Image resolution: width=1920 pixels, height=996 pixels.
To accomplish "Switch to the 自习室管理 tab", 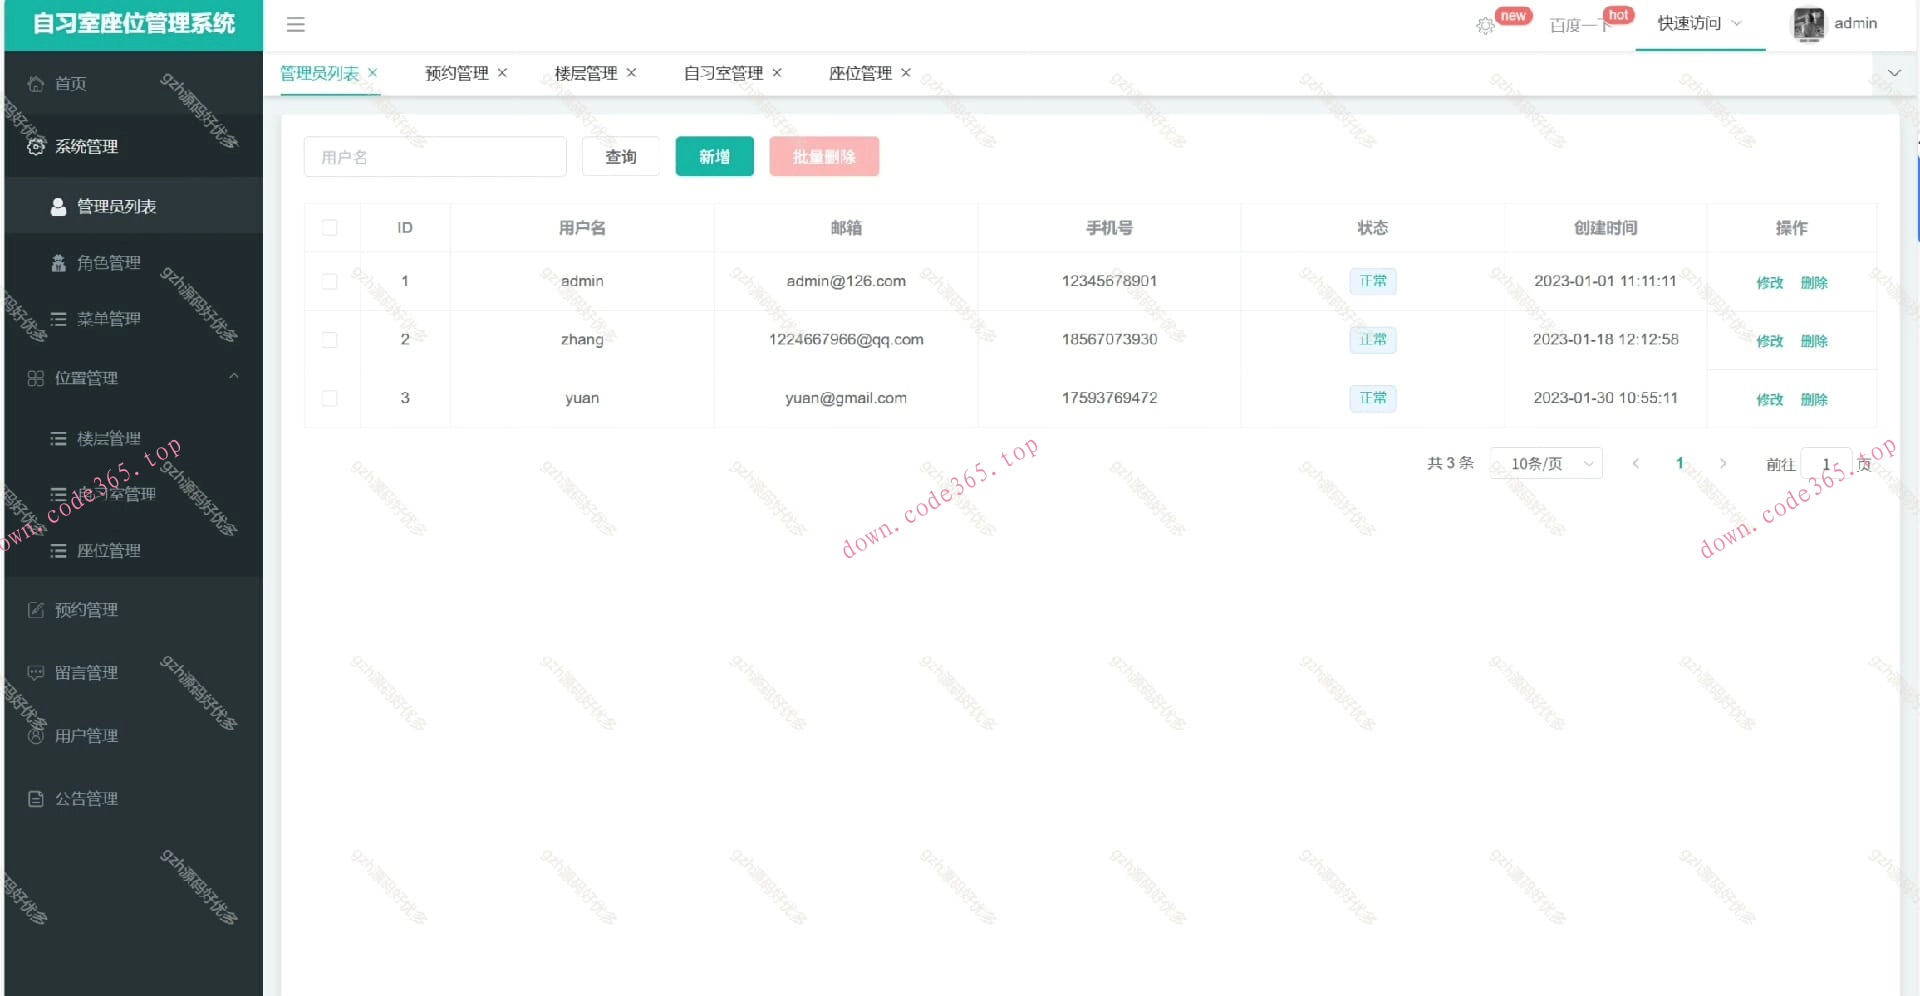I will point(723,73).
